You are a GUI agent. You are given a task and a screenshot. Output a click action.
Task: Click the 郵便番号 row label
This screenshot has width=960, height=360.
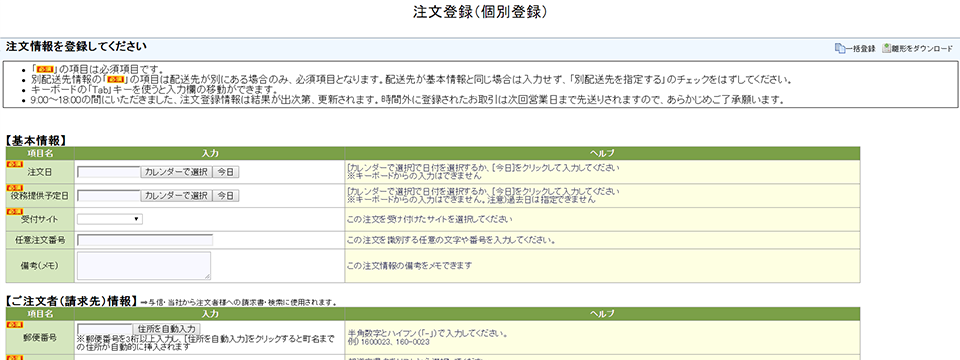click(x=40, y=336)
